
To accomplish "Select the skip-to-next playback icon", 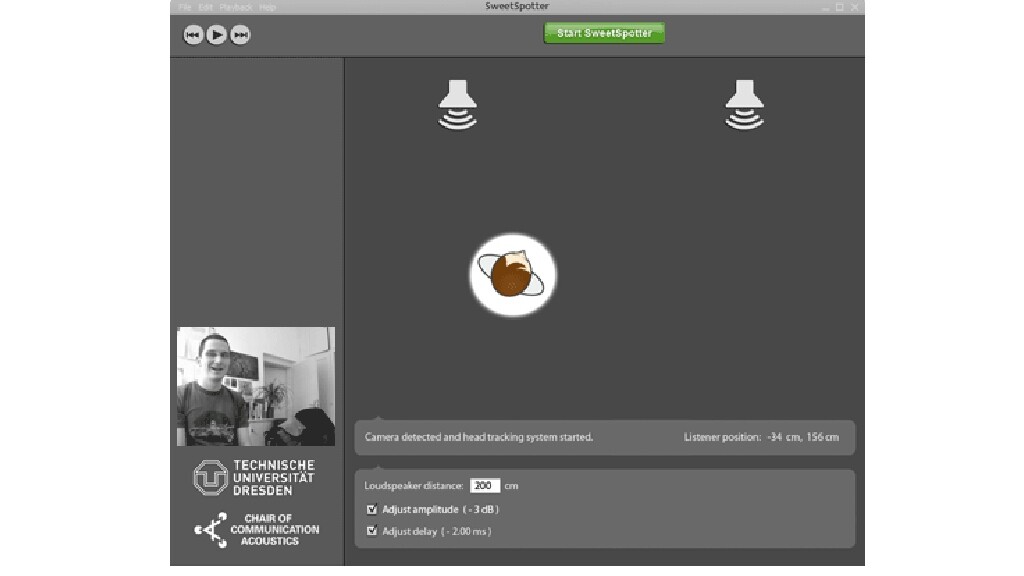I will [x=239, y=34].
